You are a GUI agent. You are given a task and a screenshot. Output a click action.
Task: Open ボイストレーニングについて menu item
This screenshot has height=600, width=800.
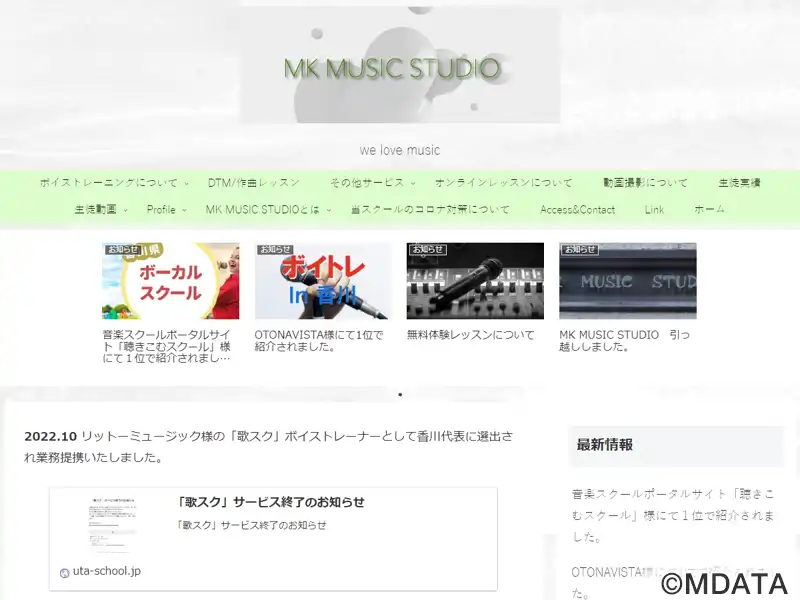pyautogui.click(x=109, y=183)
